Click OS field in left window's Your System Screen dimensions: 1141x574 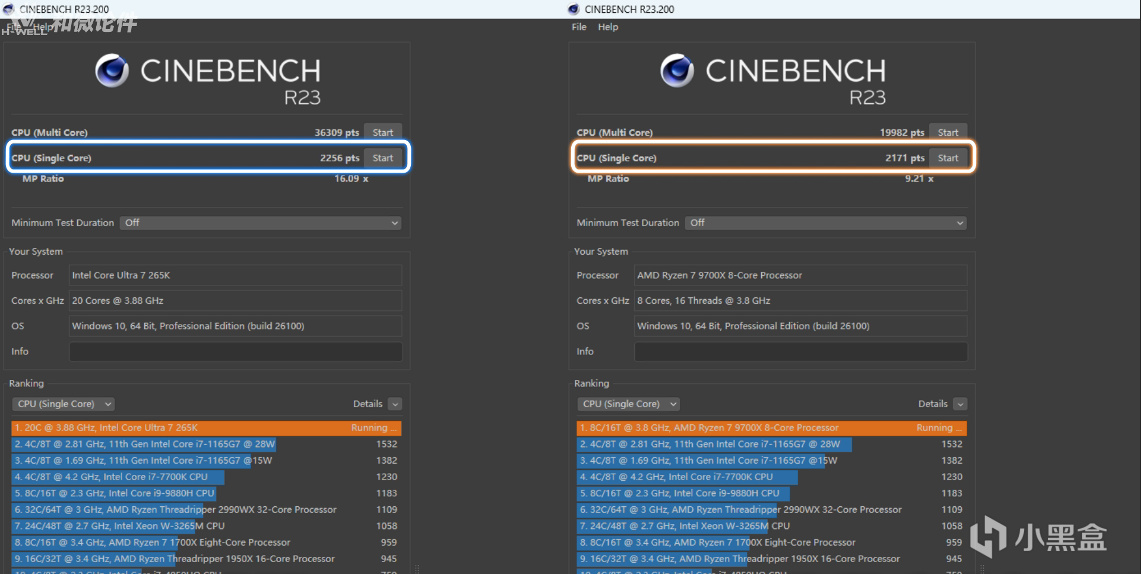236,326
